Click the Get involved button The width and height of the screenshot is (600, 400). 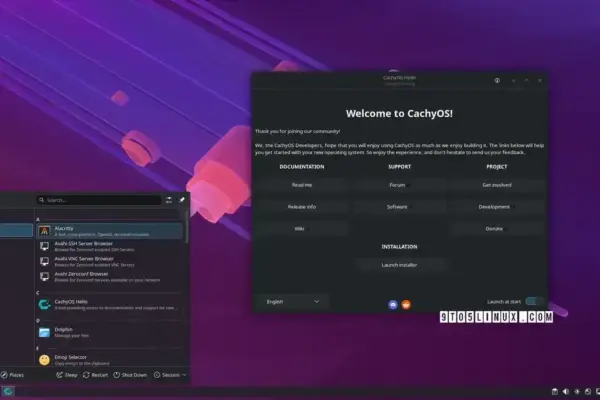(497, 185)
